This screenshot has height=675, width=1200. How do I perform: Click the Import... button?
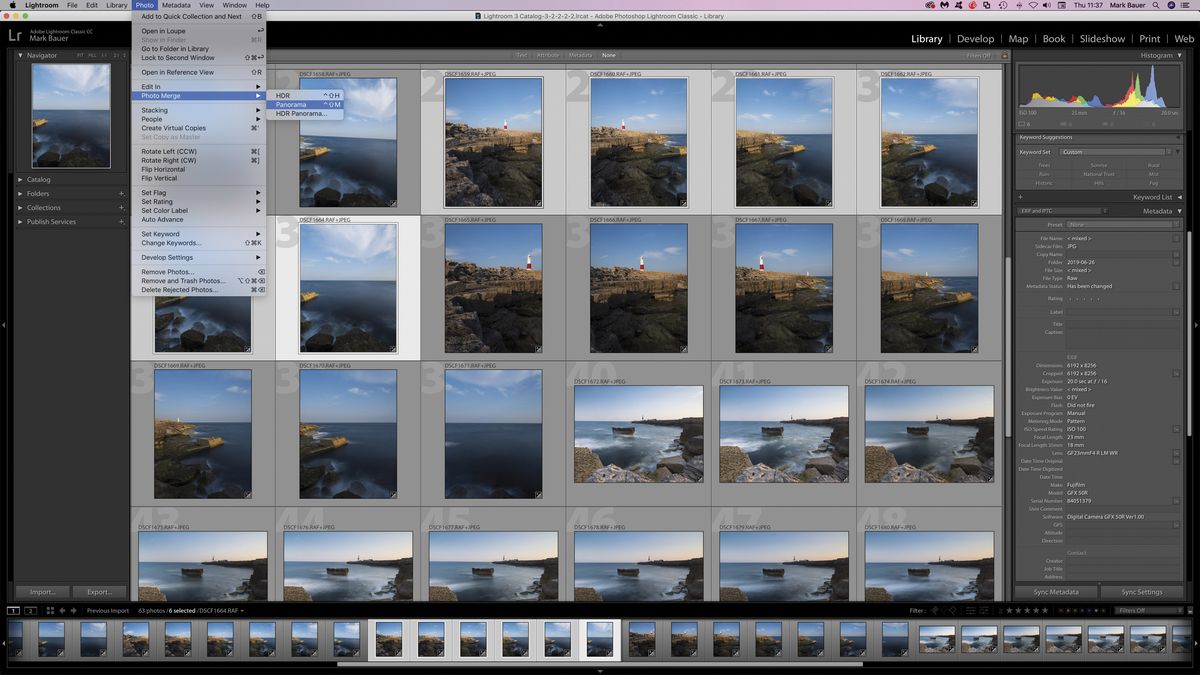coord(41,592)
